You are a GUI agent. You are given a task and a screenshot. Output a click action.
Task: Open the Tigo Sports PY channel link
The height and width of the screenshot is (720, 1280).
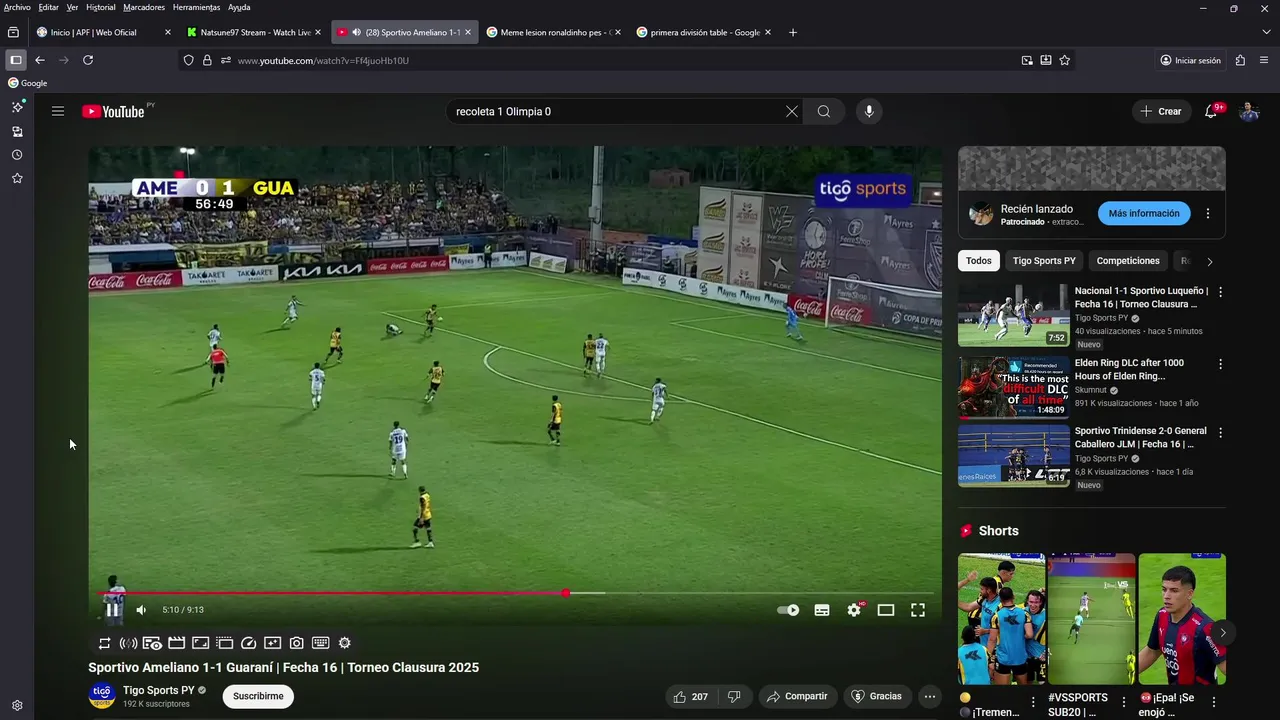159,690
